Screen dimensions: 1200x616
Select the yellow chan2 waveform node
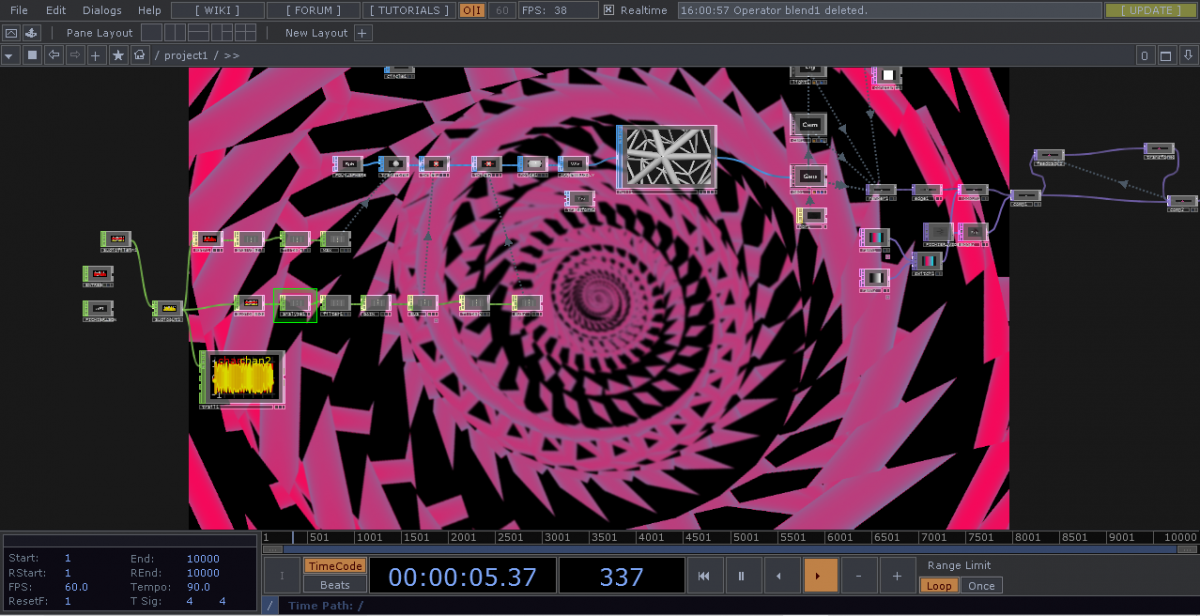(x=242, y=380)
